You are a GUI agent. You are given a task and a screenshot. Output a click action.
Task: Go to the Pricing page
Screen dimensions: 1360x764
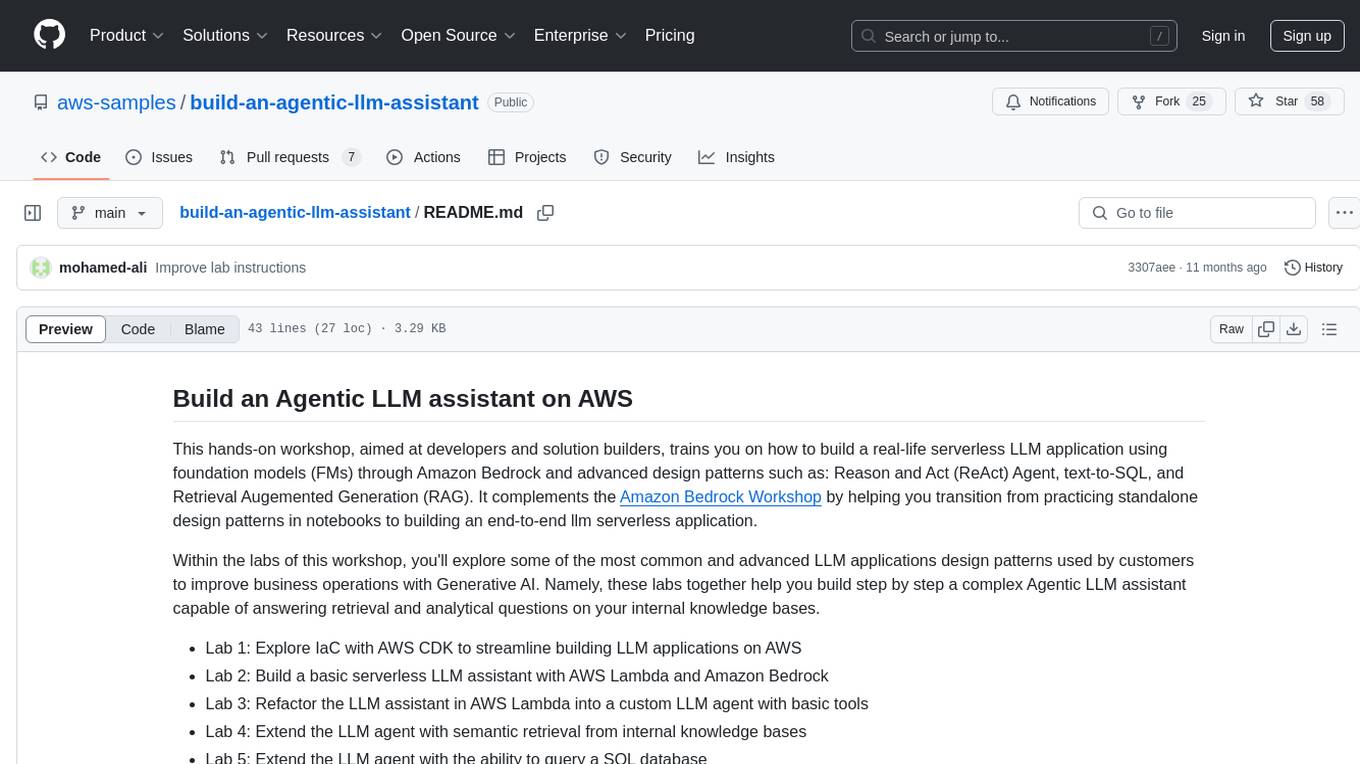(670, 35)
